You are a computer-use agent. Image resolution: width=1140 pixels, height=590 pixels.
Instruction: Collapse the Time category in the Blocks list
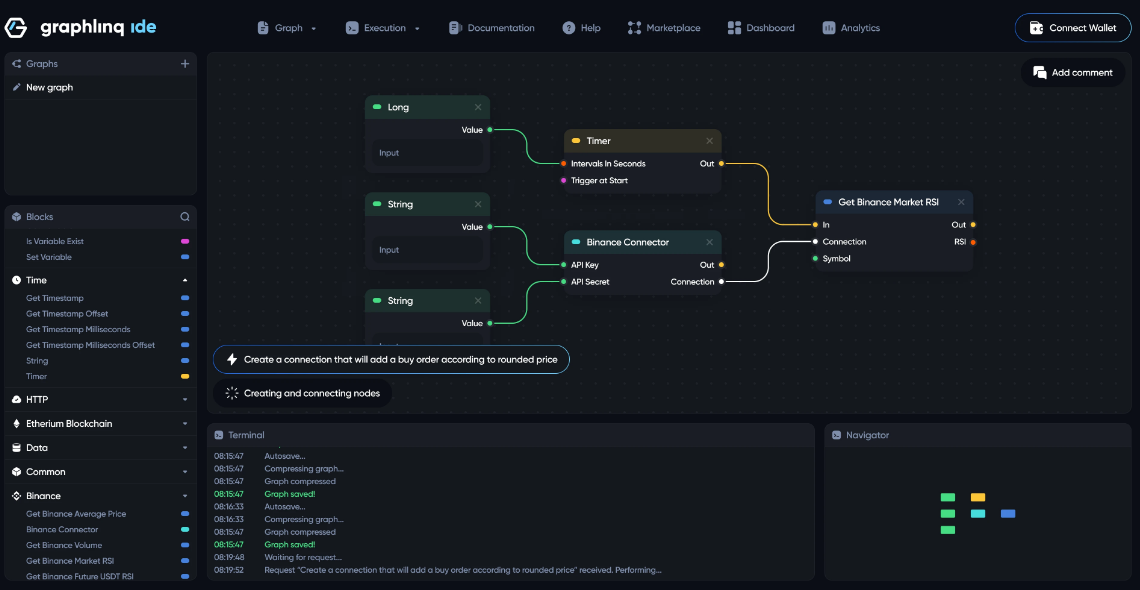click(183, 280)
